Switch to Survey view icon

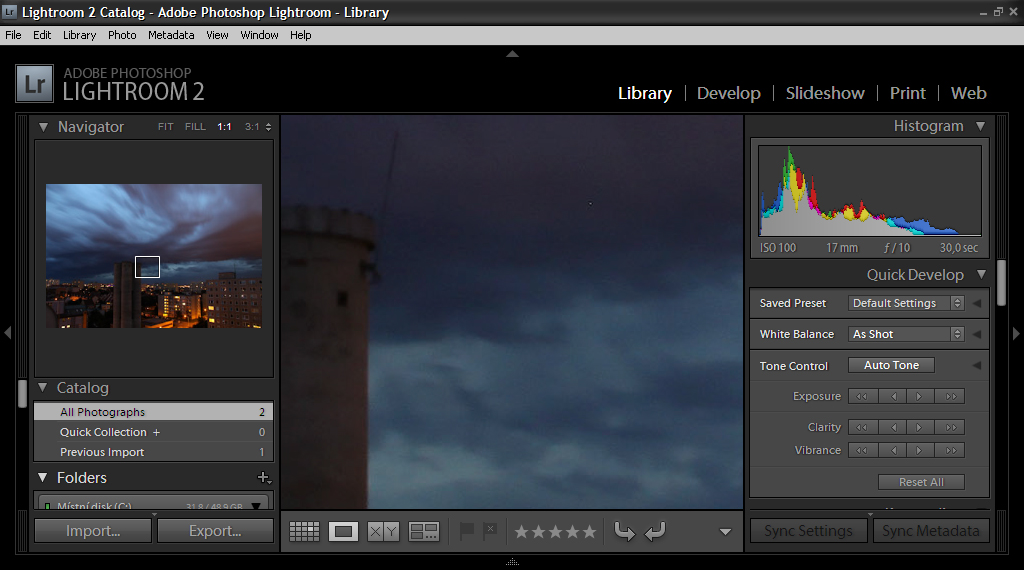424,532
